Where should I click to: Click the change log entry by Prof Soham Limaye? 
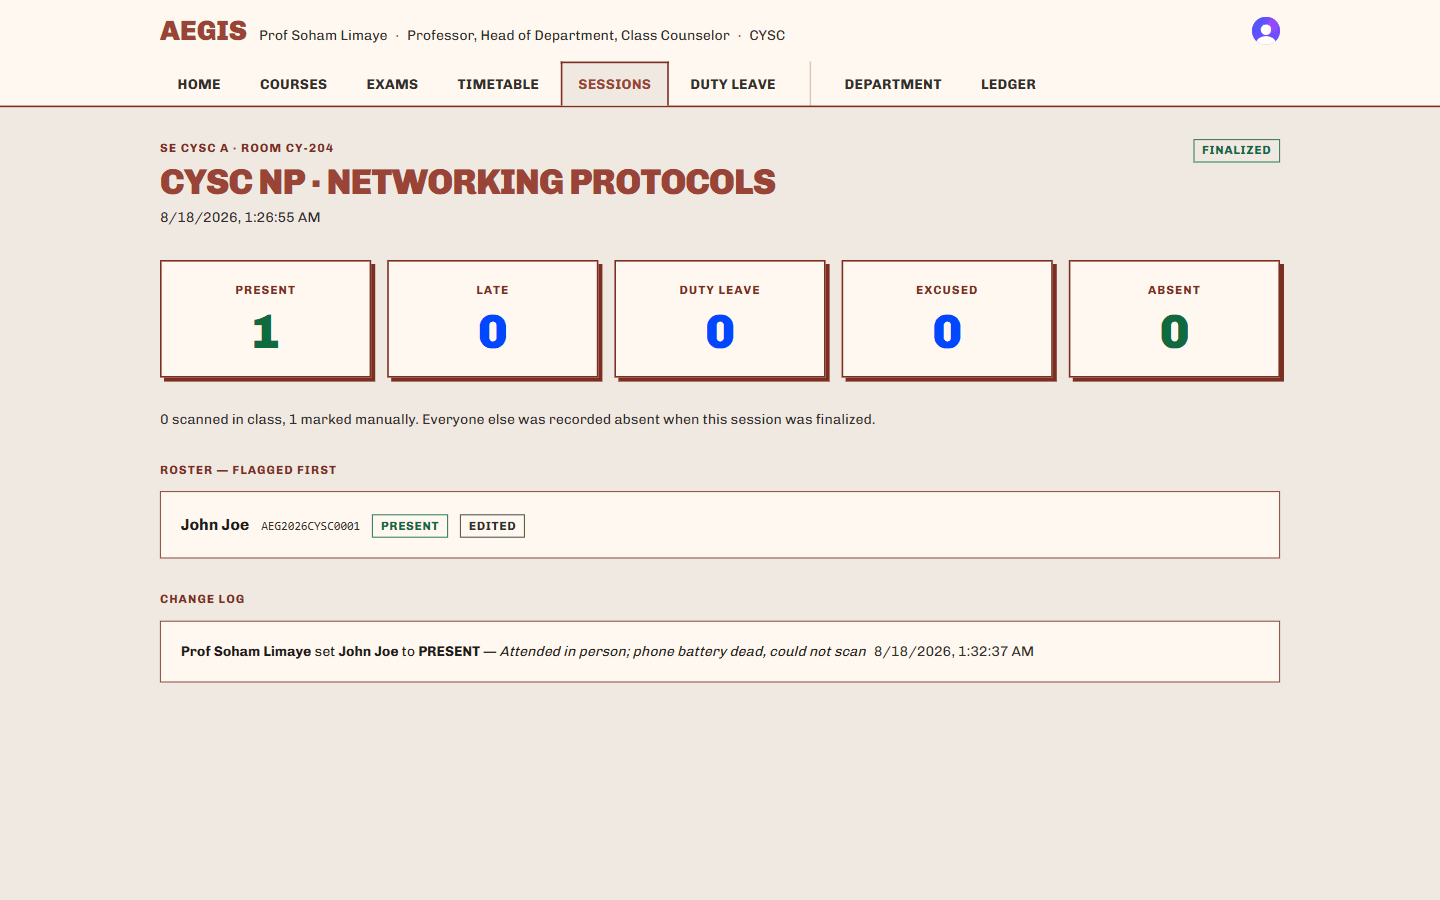pos(720,652)
